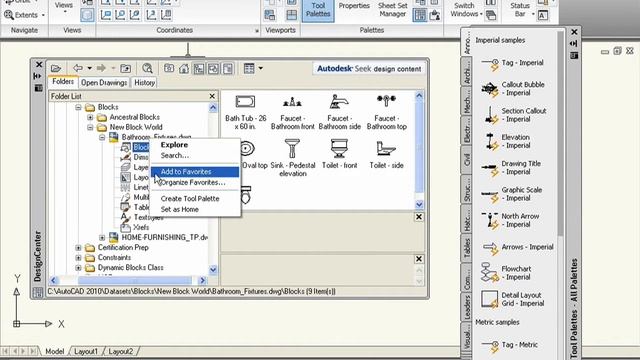
Task: Click the Graphic Scale - Imperial tool
Action: 512,194
